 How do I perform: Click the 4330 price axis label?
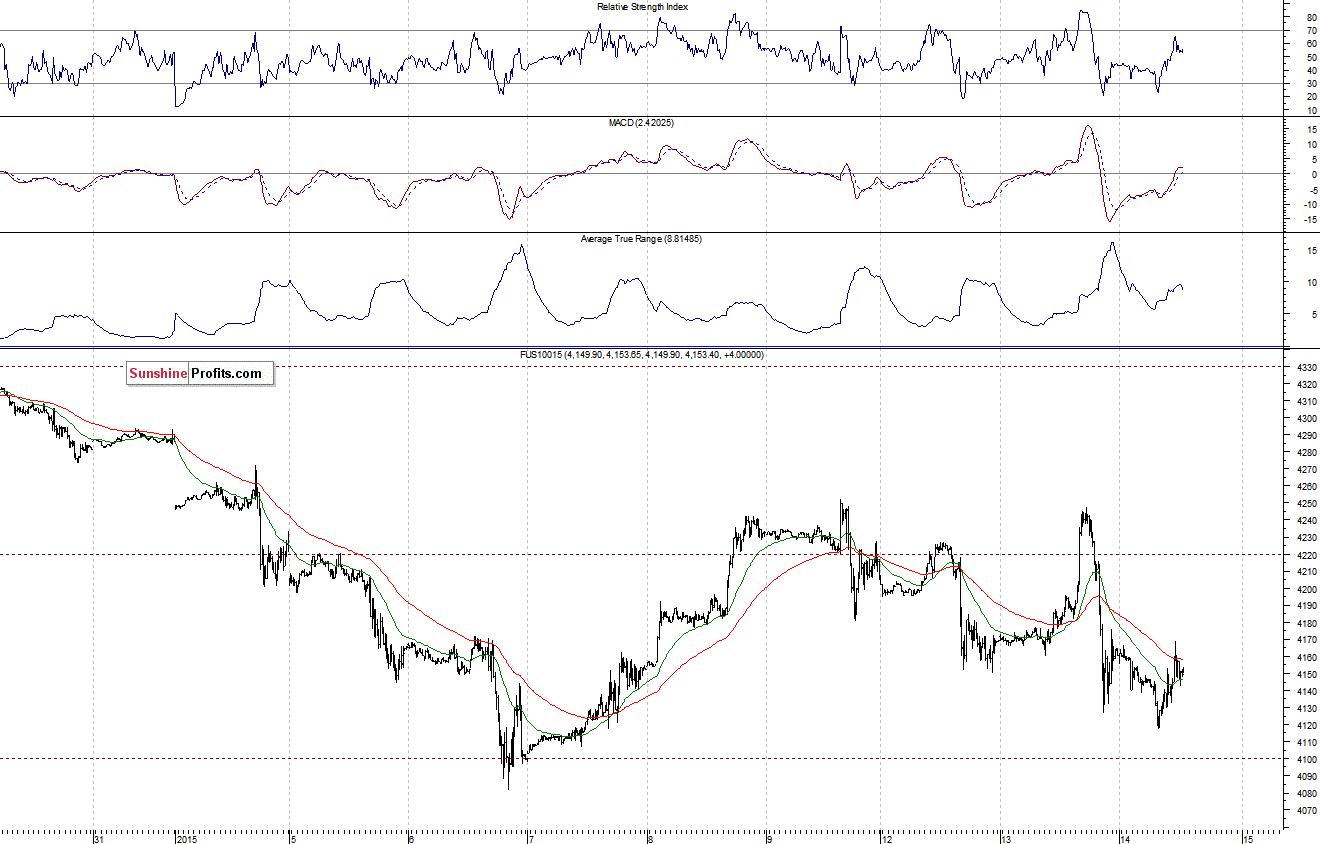point(1306,368)
